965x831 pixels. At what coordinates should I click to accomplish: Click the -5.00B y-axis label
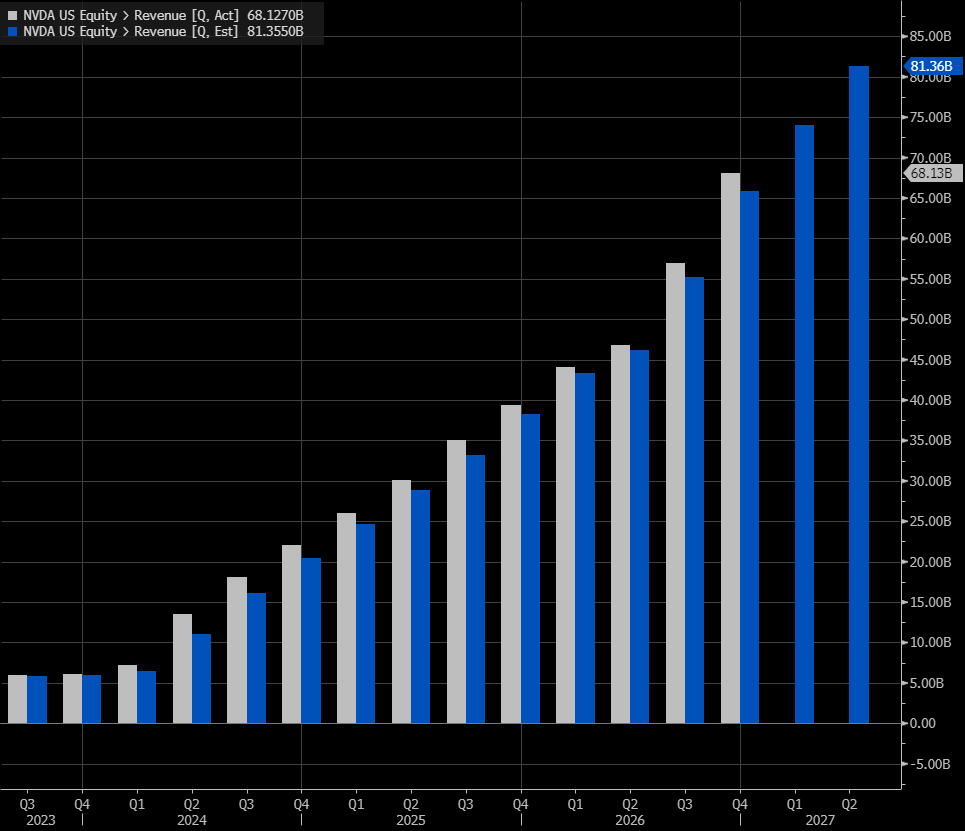click(929, 764)
